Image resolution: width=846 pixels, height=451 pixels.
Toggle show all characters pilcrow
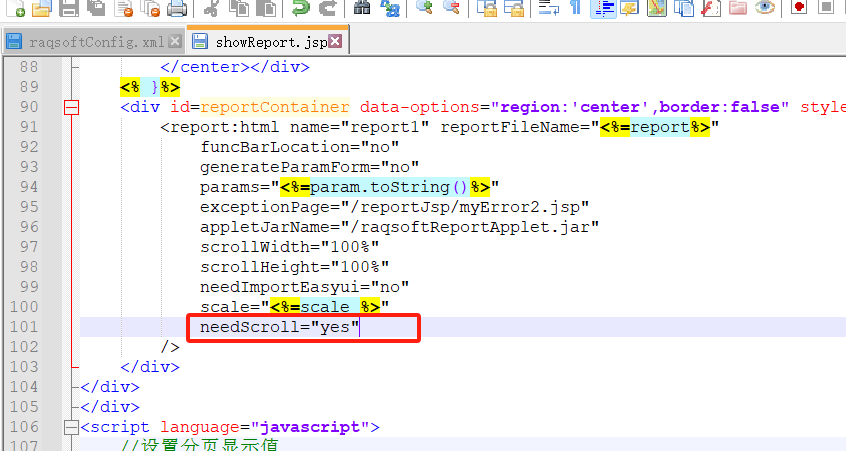pyautogui.click(x=576, y=8)
